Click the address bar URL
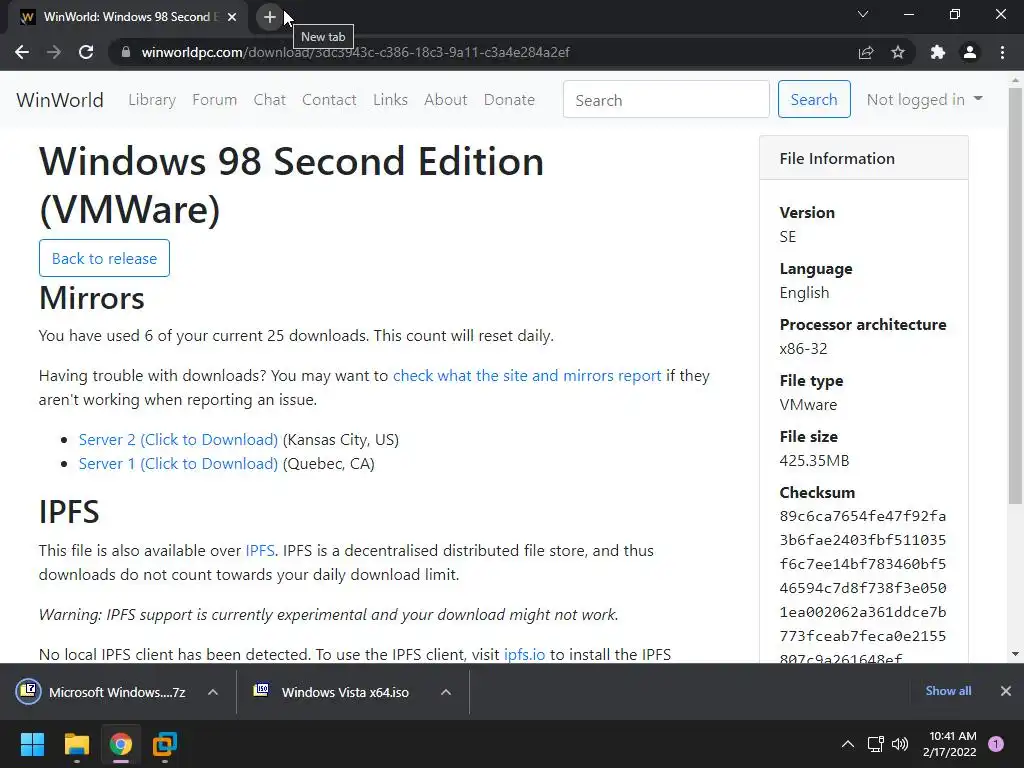1024x768 pixels. [355, 52]
